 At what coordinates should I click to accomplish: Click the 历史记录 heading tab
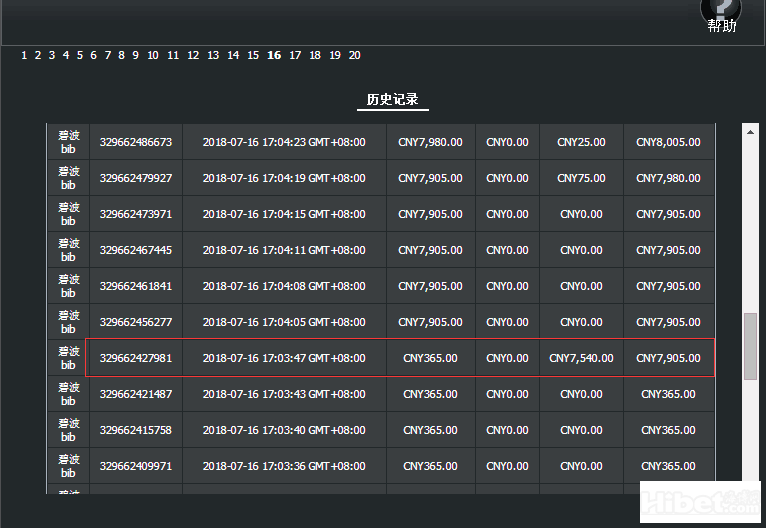[x=392, y=100]
